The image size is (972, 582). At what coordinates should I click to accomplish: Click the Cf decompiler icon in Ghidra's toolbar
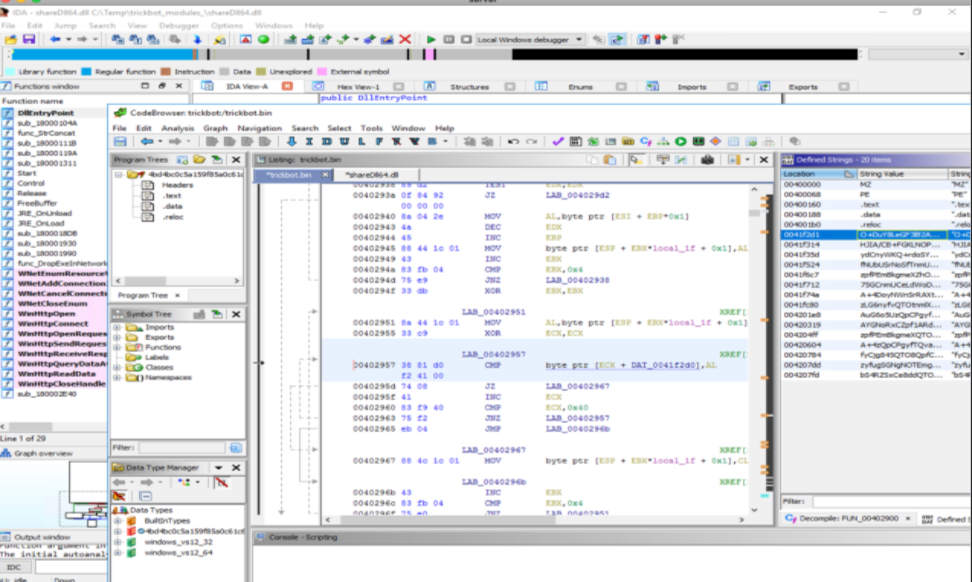(x=645, y=142)
